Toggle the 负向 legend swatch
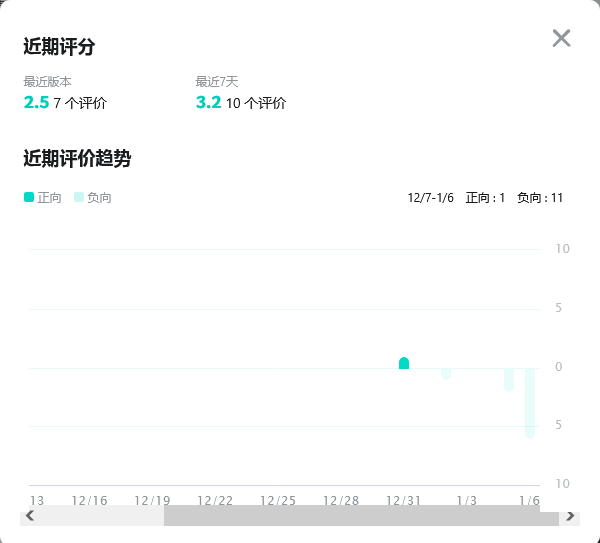Viewport: 600px width, 543px height. (79, 197)
